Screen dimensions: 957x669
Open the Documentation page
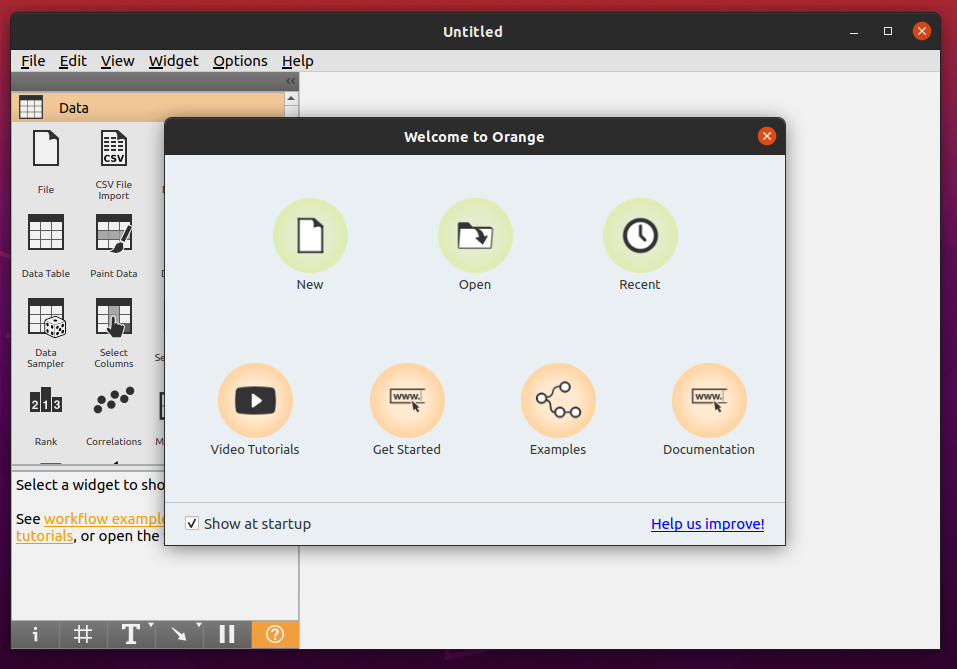click(x=709, y=400)
